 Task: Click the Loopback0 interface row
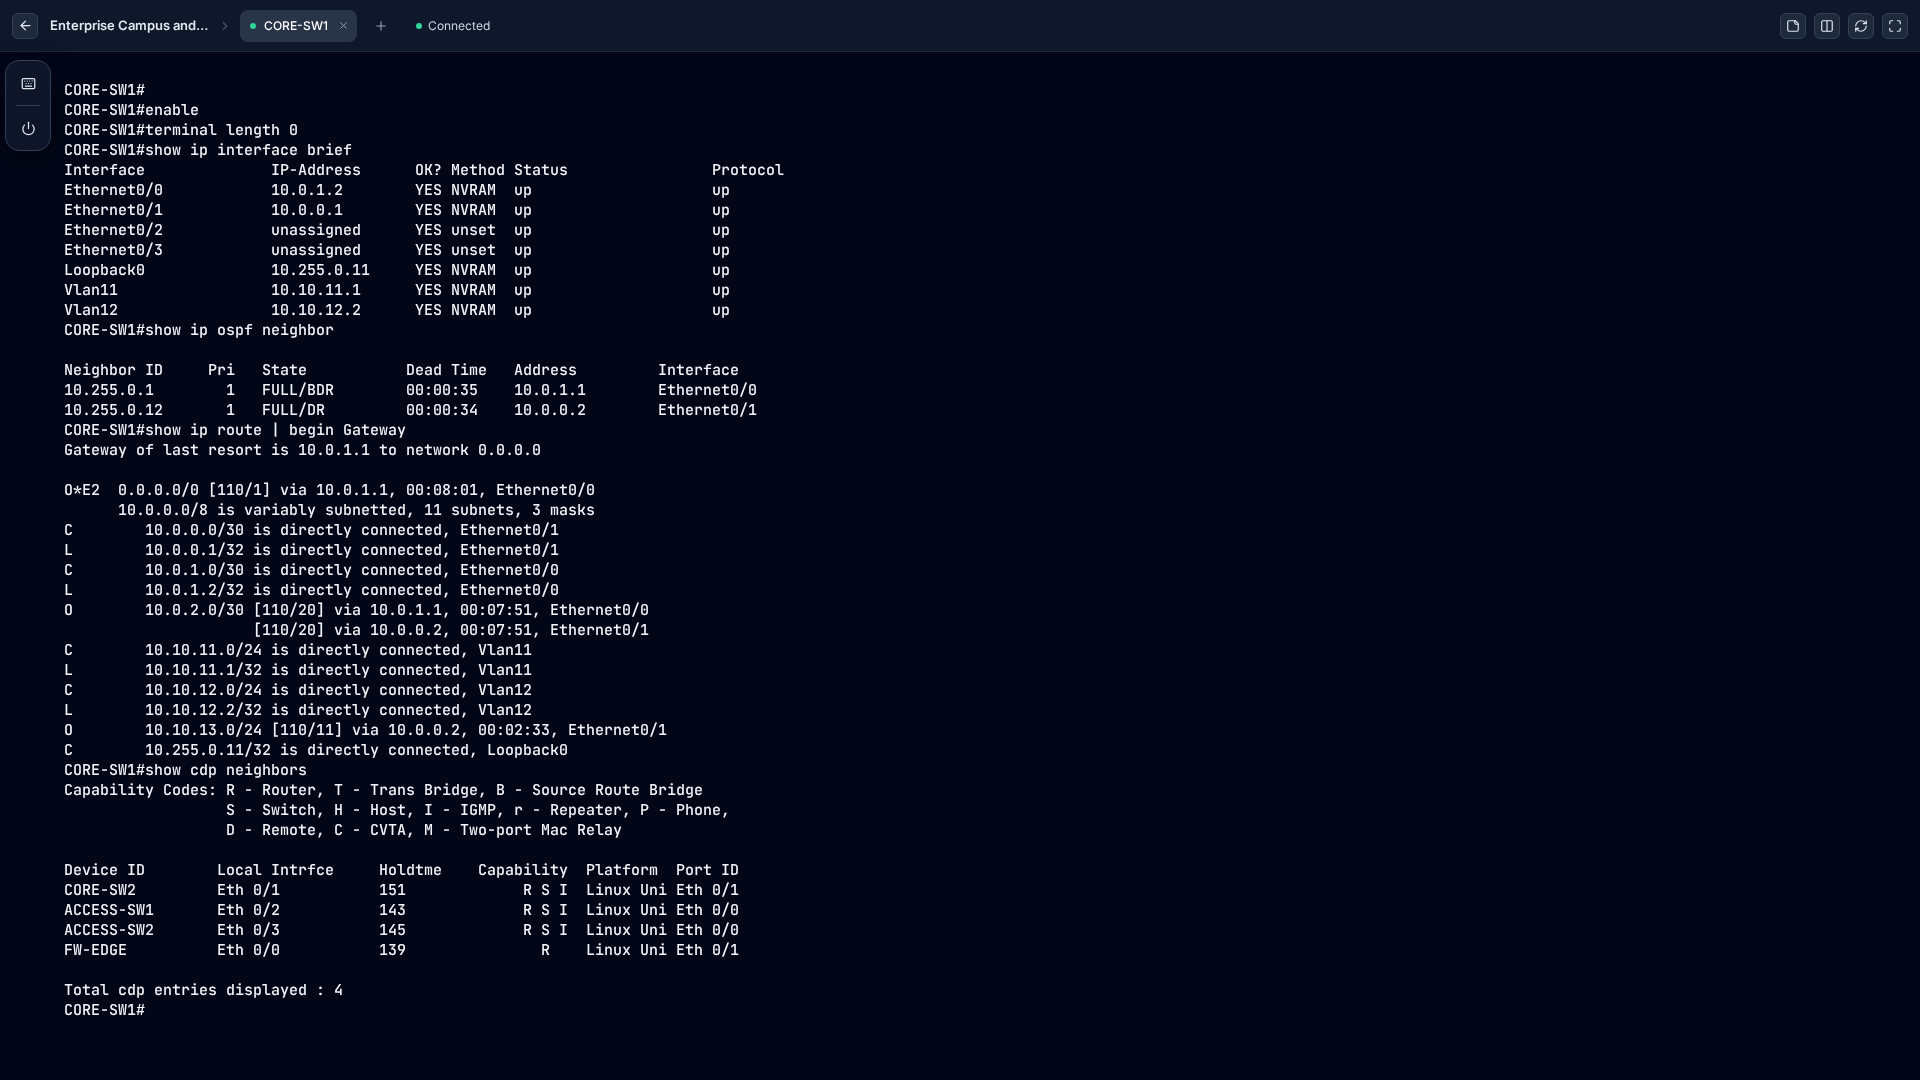tap(397, 270)
